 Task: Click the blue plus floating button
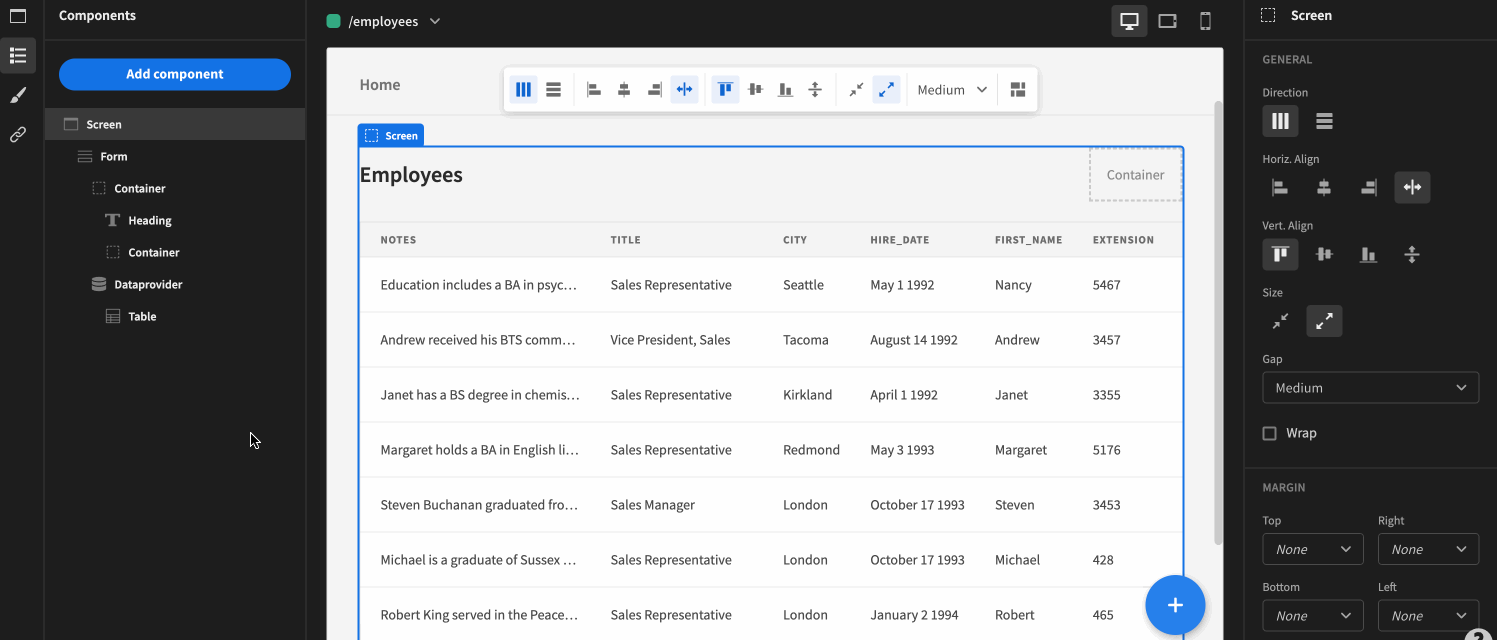pos(1175,605)
